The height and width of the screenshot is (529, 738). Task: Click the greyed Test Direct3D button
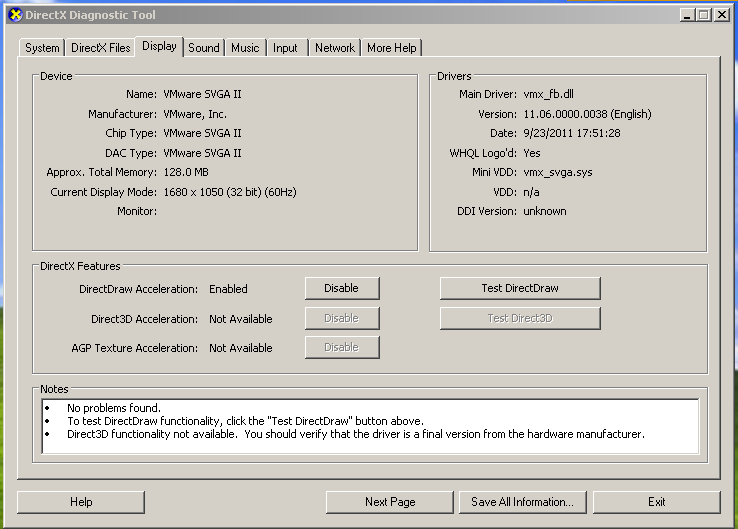[x=520, y=318]
